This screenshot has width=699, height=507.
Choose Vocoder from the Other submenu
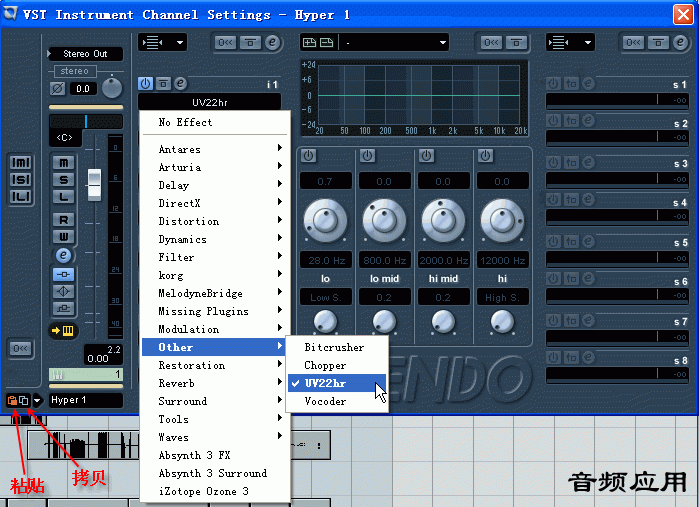click(x=337, y=401)
